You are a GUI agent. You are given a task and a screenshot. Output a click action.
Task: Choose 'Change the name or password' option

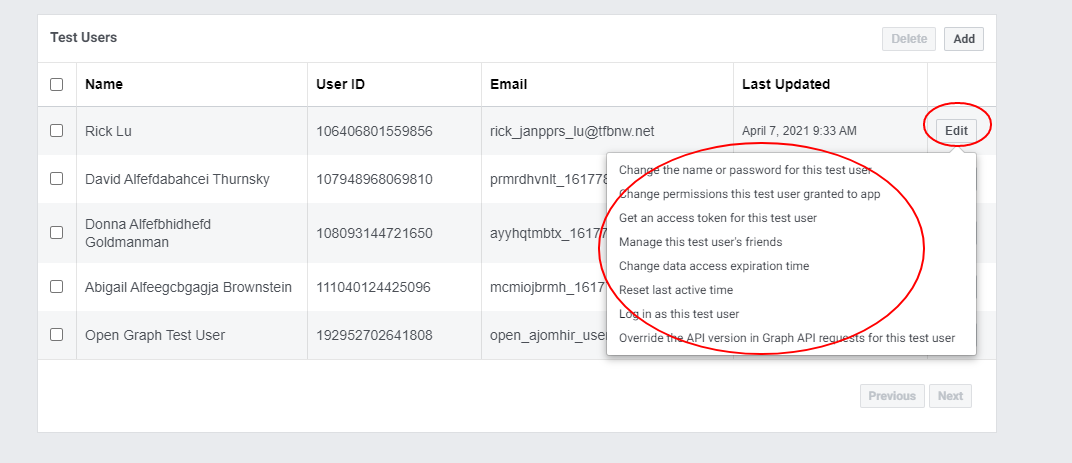click(x=745, y=170)
